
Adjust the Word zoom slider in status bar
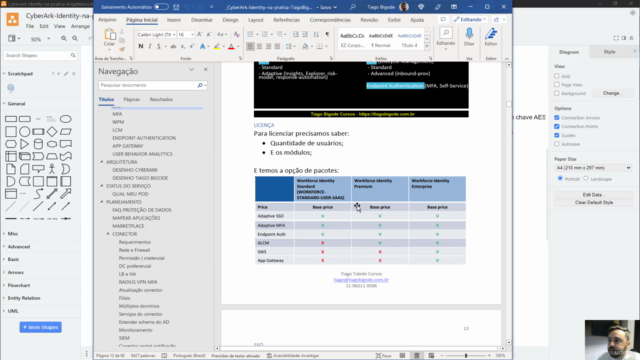(x=466, y=356)
